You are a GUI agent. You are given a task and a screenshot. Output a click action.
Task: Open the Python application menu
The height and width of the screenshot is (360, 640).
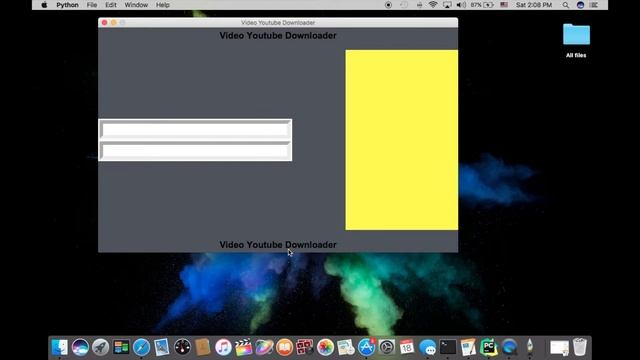point(67,5)
